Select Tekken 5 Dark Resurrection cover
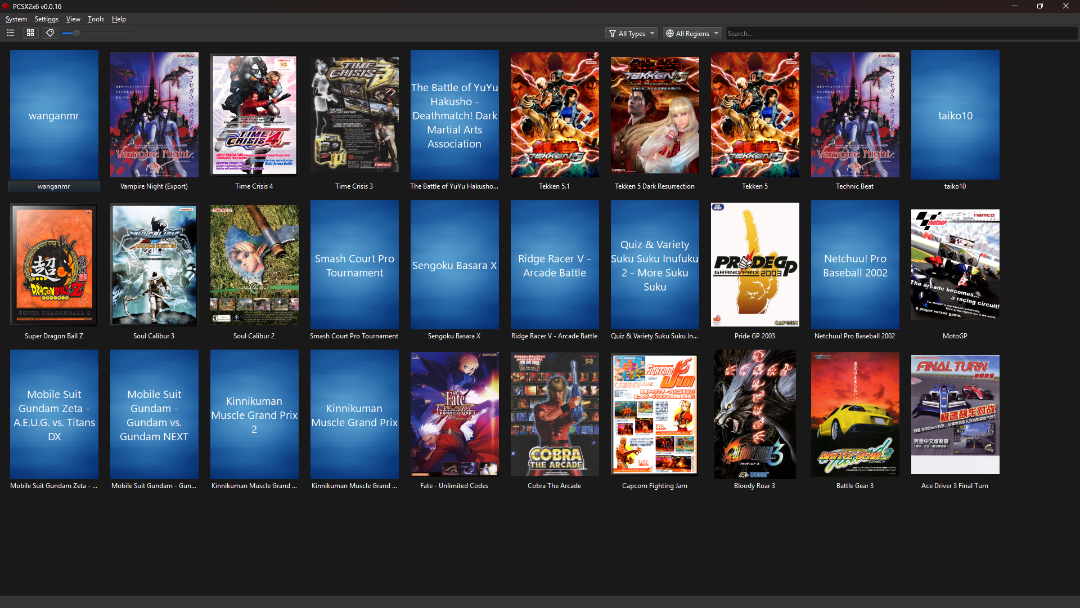The image size is (1080, 608). tap(654, 115)
